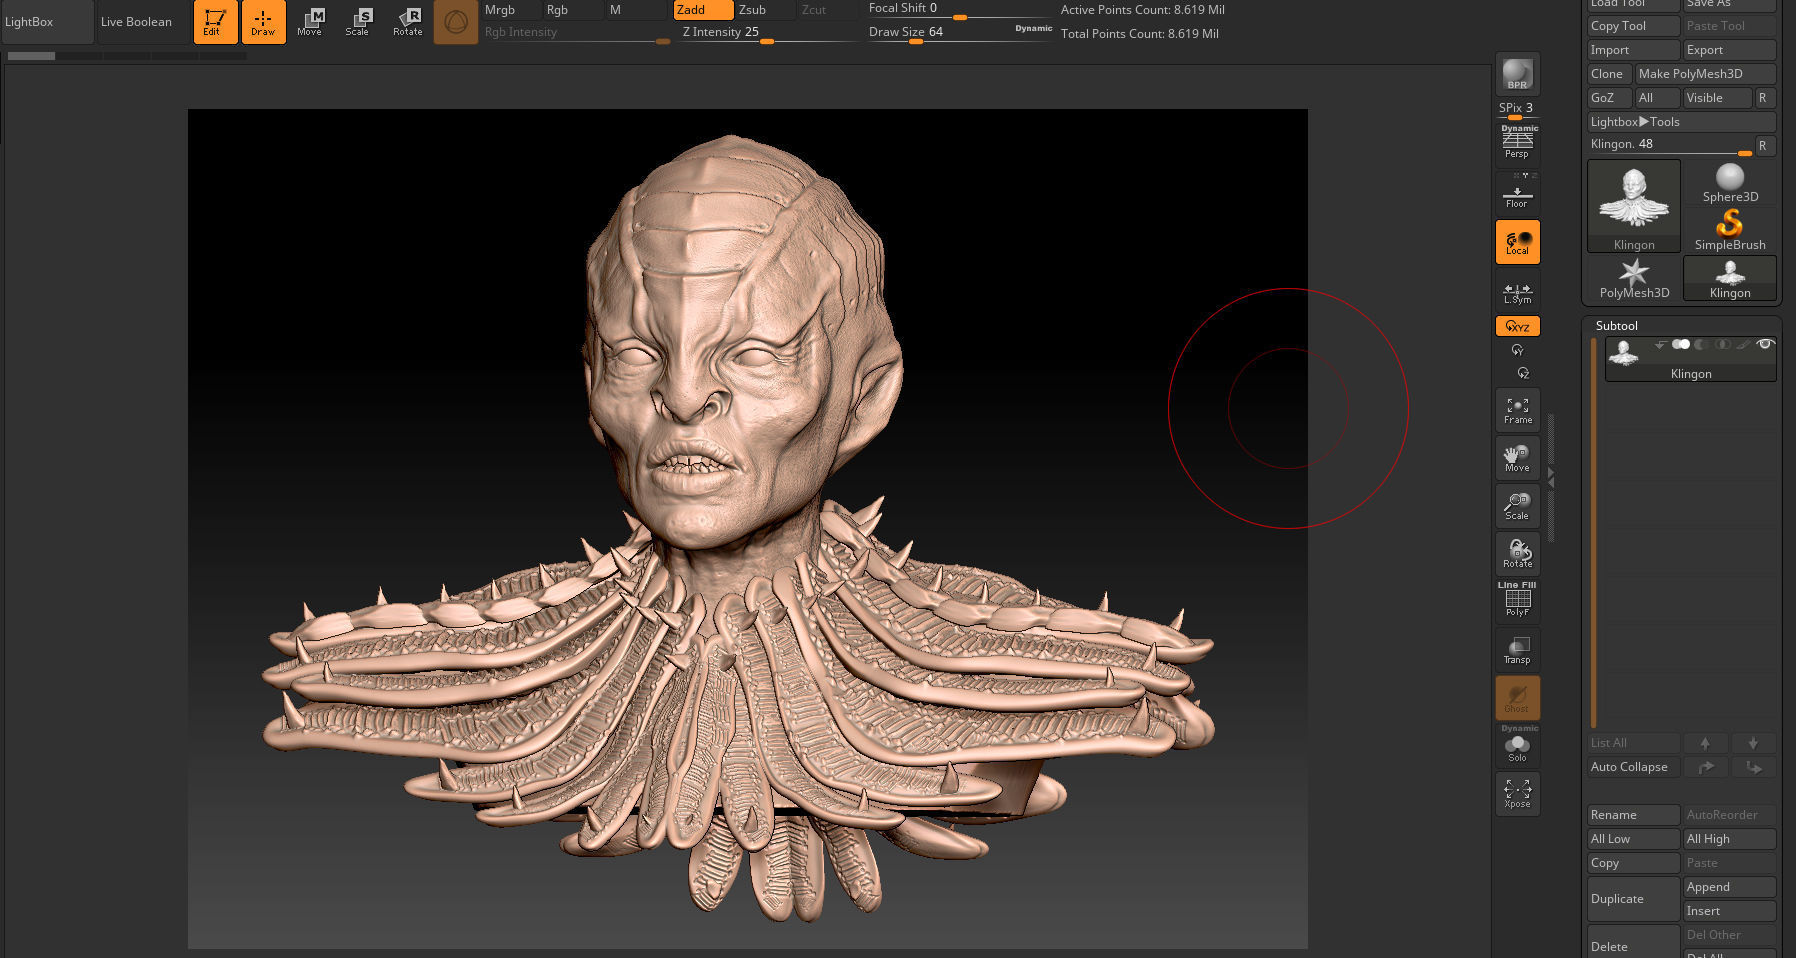Enable M material mode
The image size is (1796, 958).
coord(636,10)
